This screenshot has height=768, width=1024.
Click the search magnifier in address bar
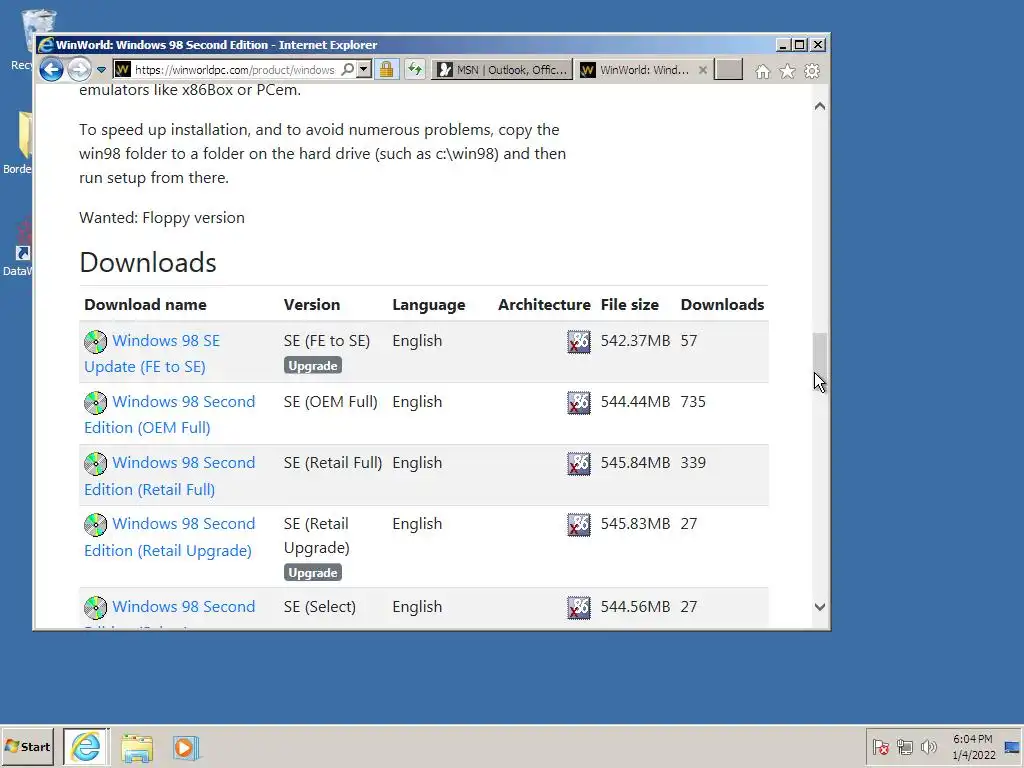pyautogui.click(x=348, y=69)
